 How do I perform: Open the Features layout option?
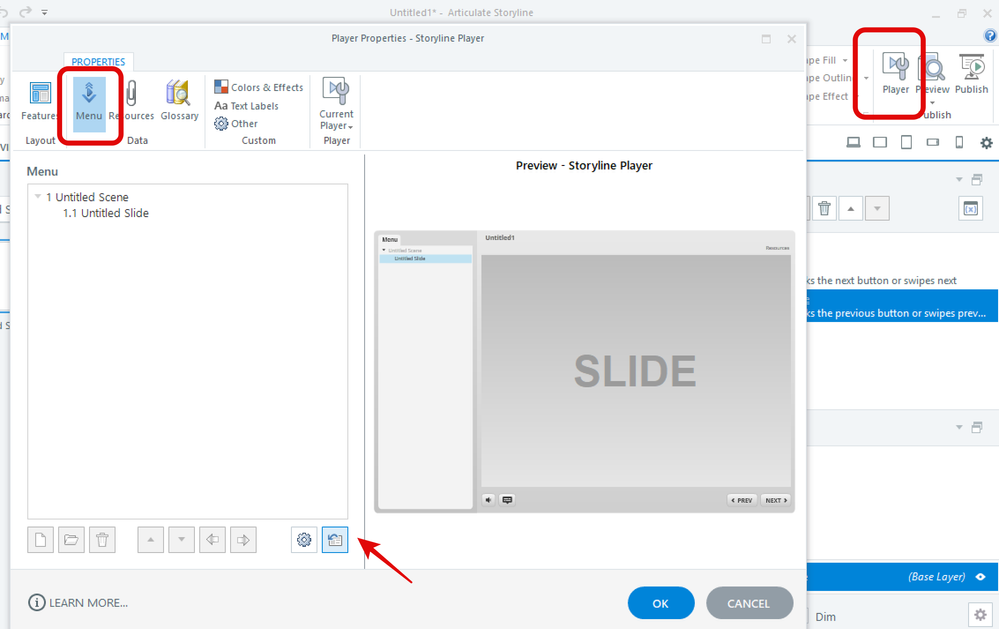[x=40, y=102]
